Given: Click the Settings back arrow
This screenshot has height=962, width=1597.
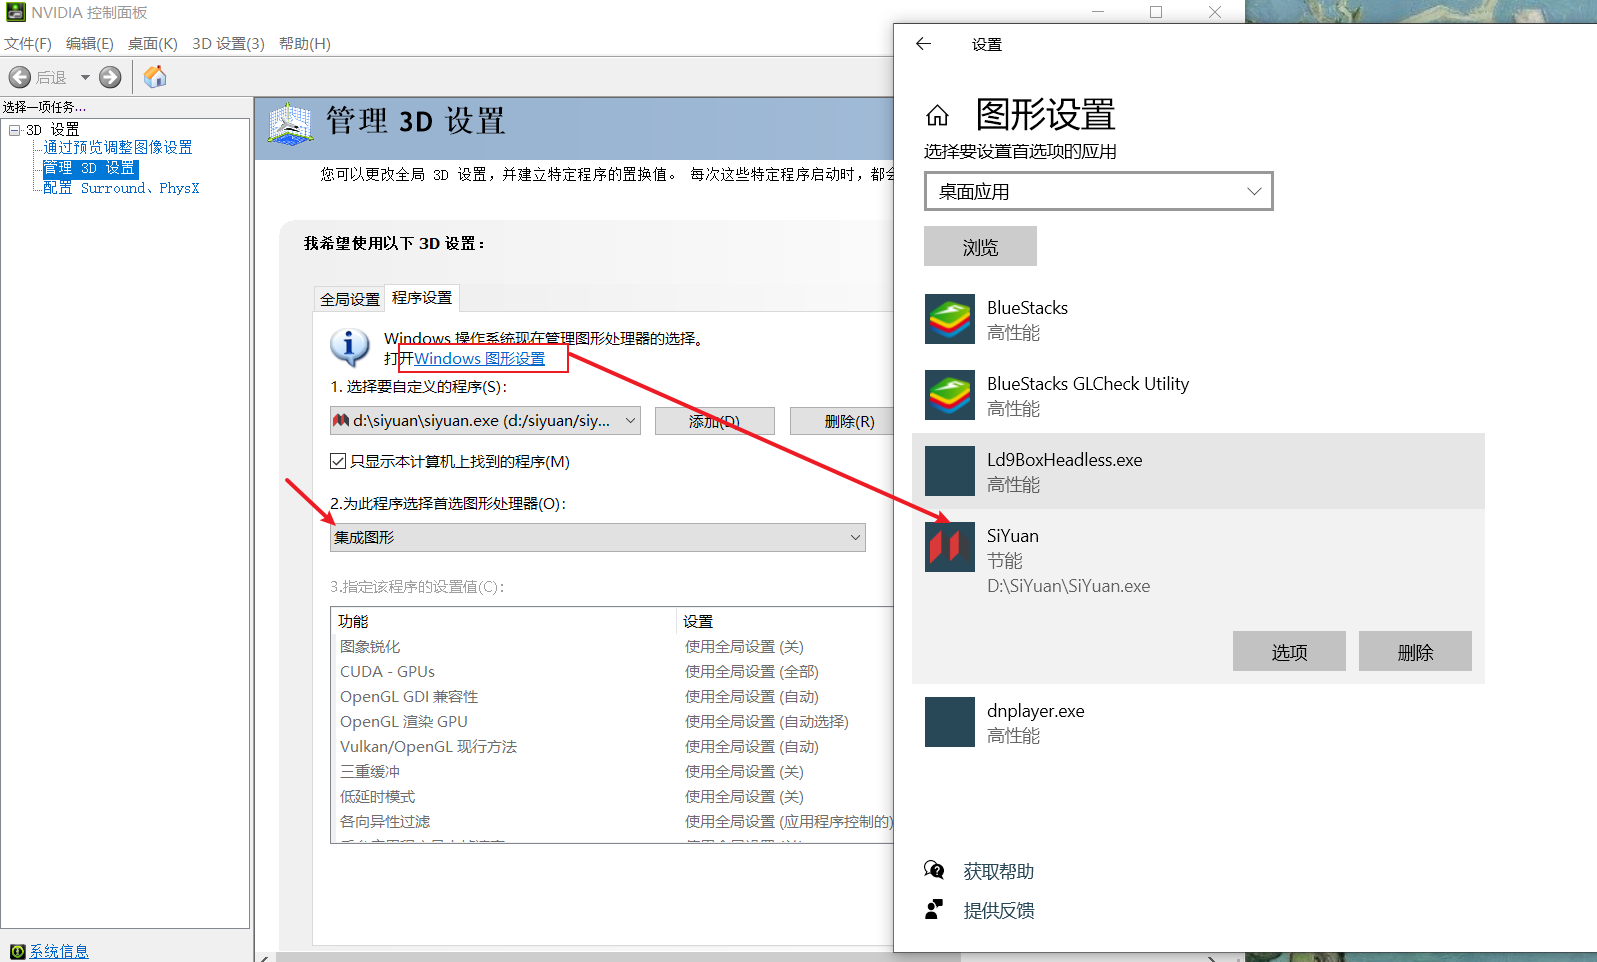Looking at the screenshot, I should coord(923,44).
